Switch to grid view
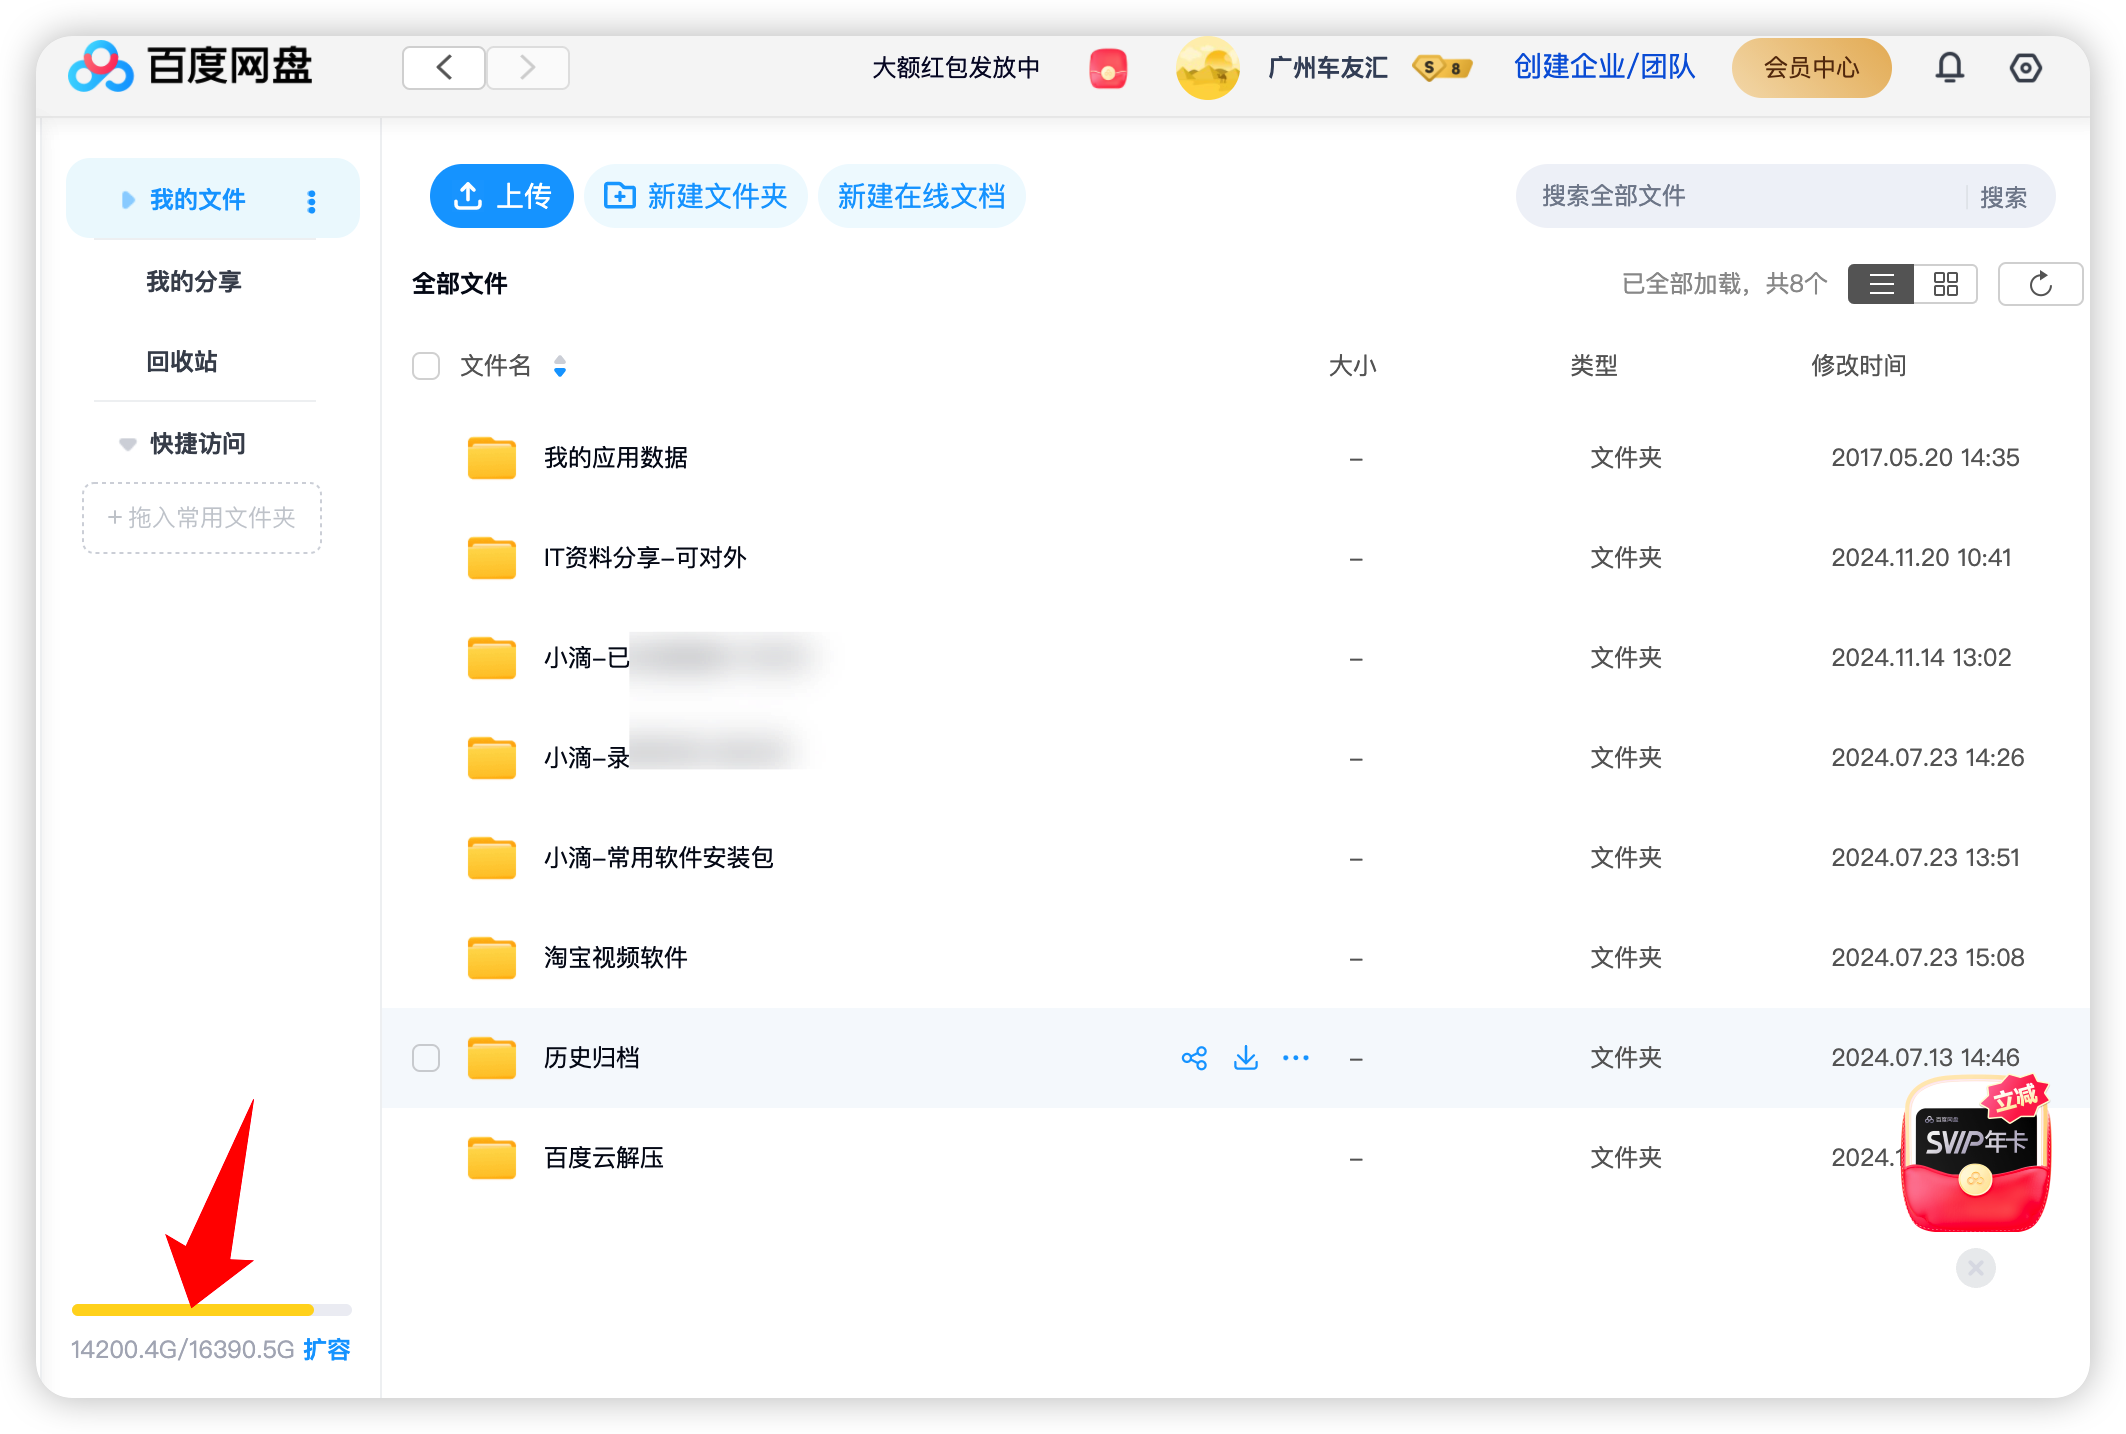The image size is (2126, 1434). tap(1945, 284)
